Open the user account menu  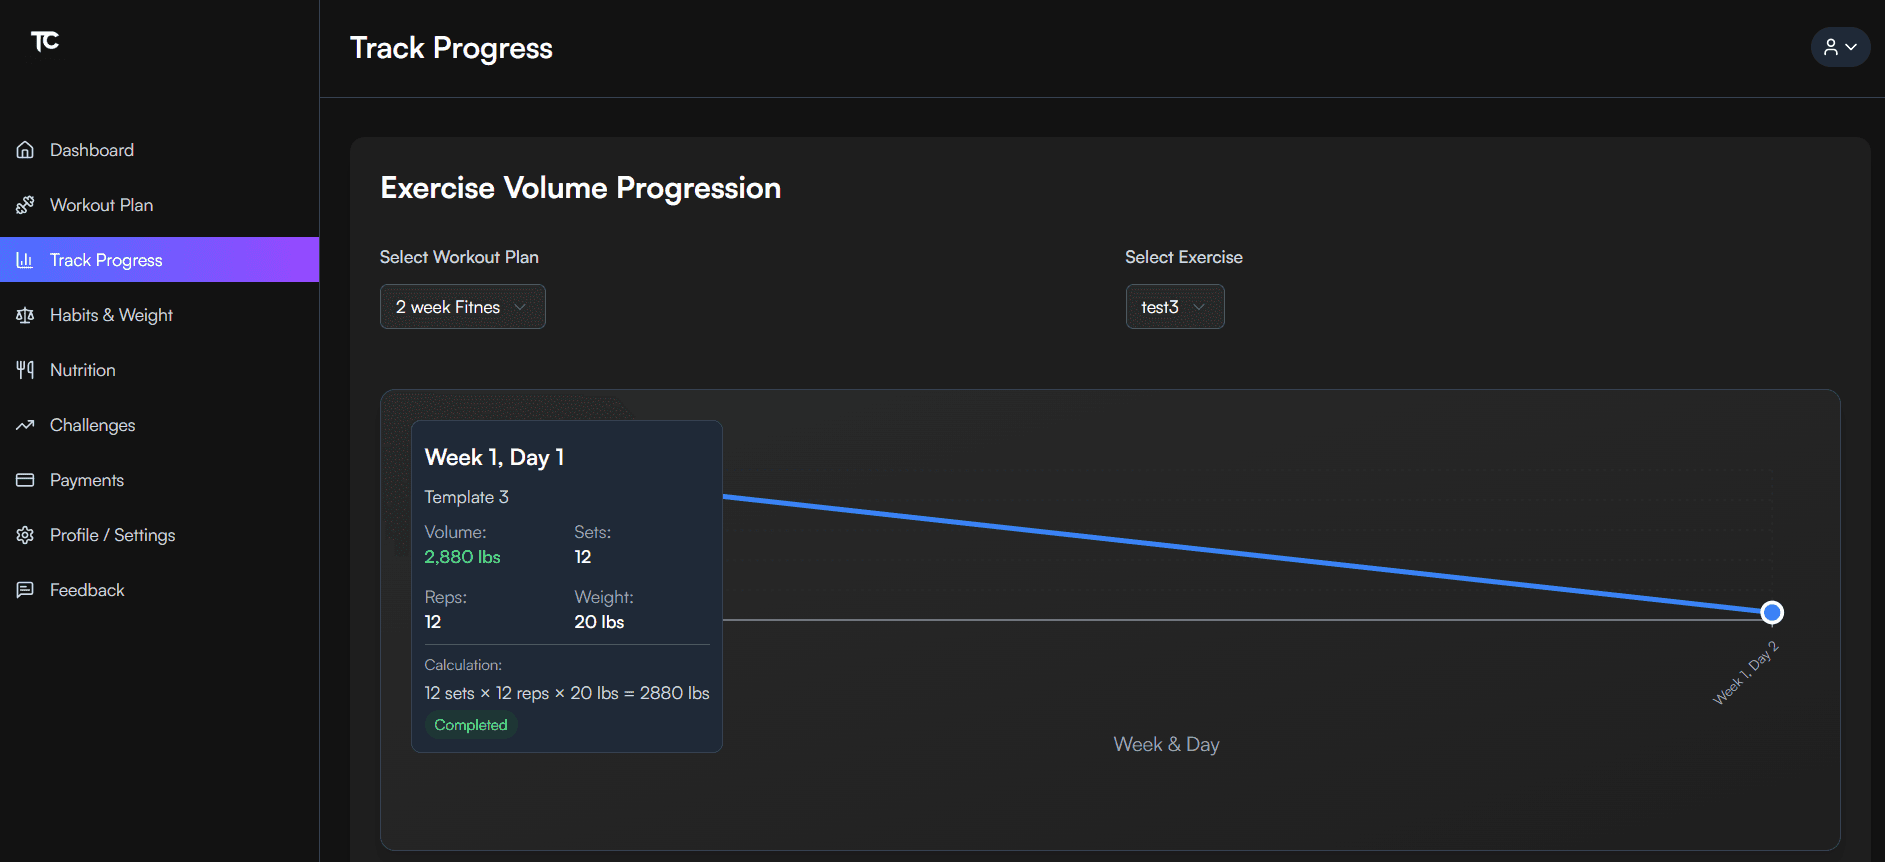point(1840,47)
